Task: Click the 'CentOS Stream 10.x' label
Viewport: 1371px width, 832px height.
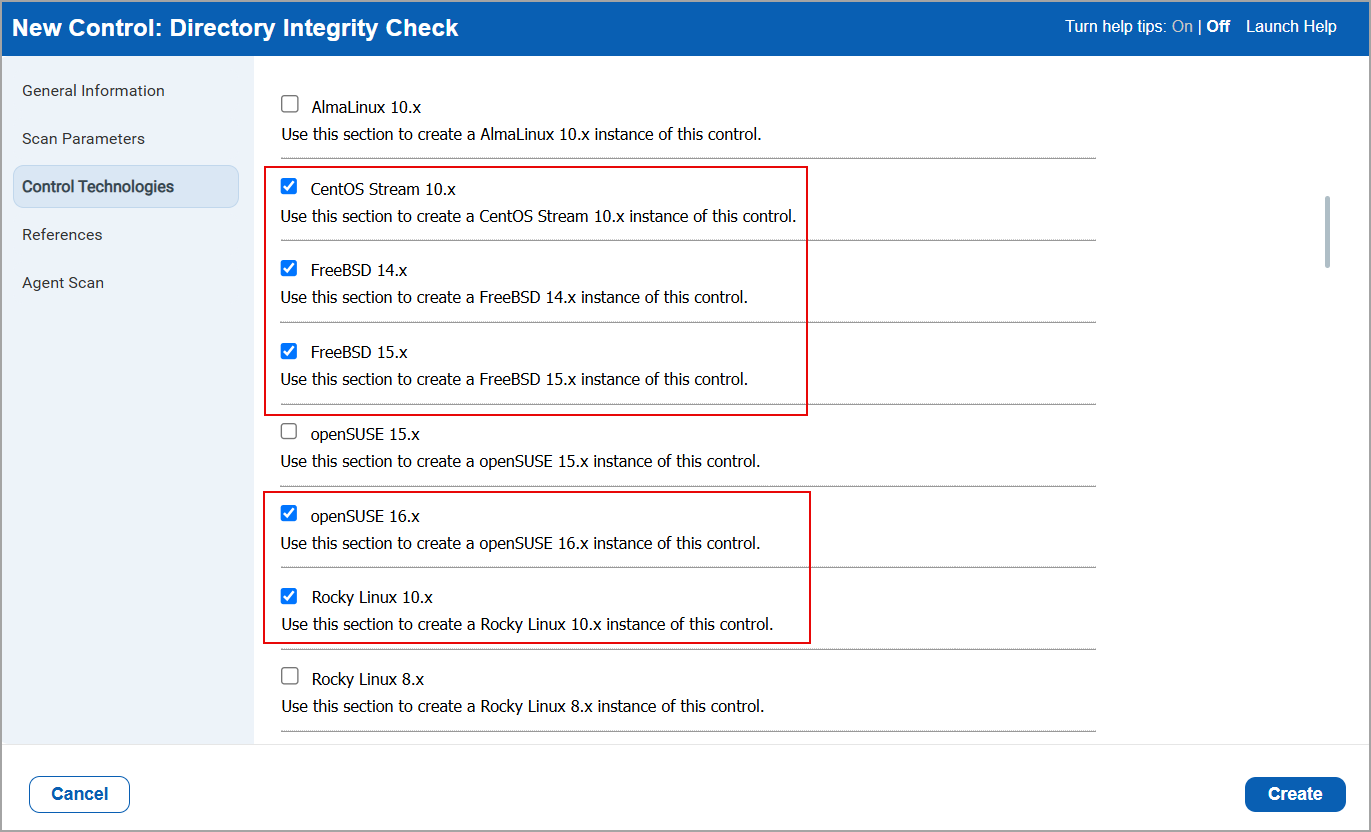Action: (x=383, y=189)
